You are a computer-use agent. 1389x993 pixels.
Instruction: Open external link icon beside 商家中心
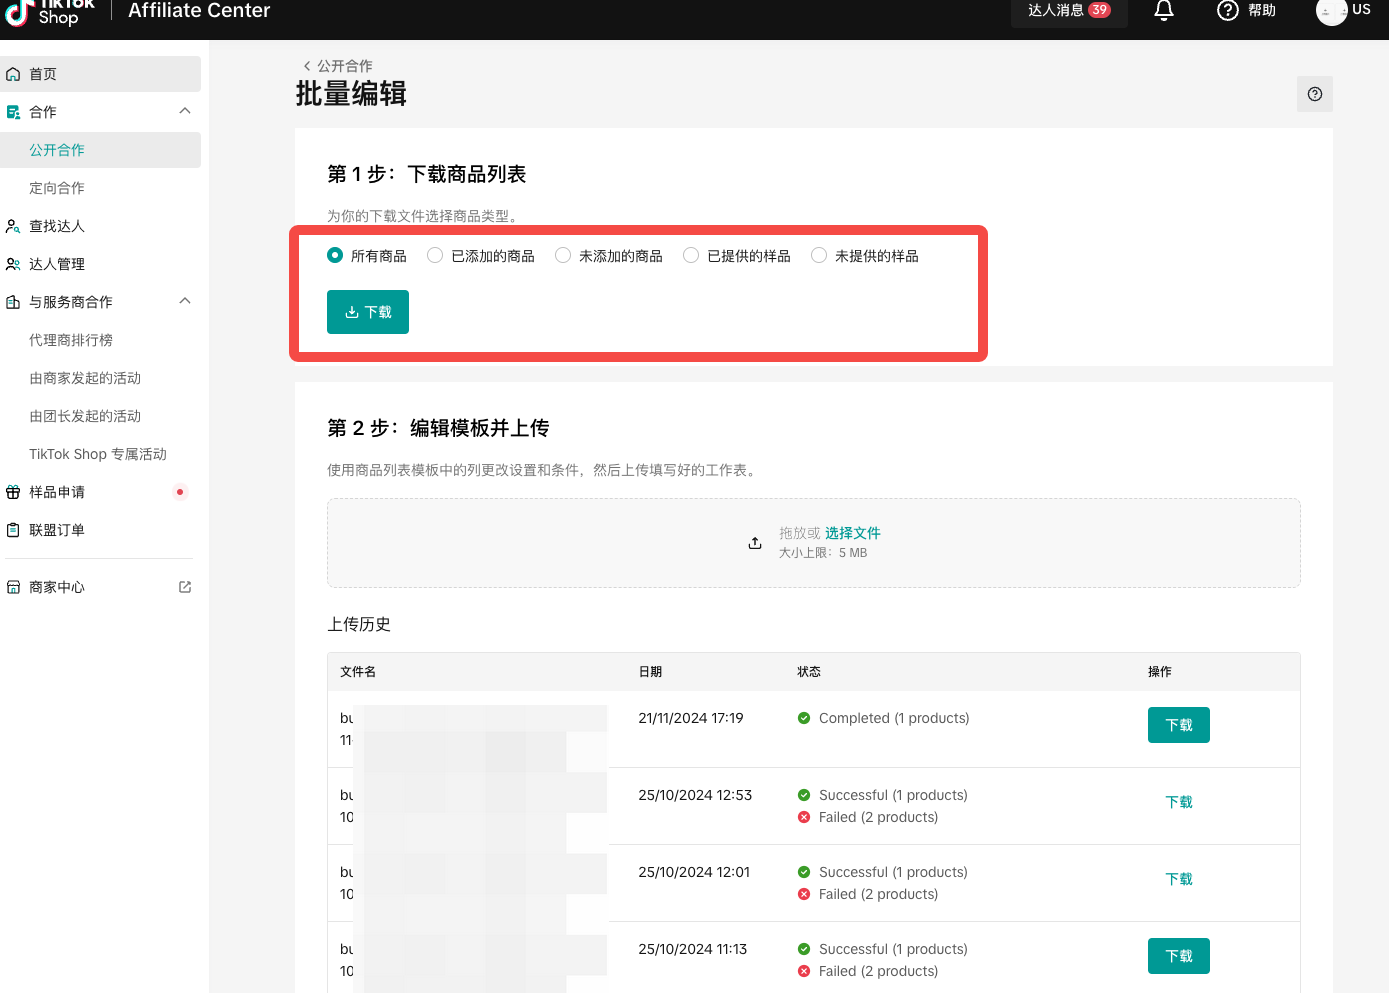(x=185, y=587)
